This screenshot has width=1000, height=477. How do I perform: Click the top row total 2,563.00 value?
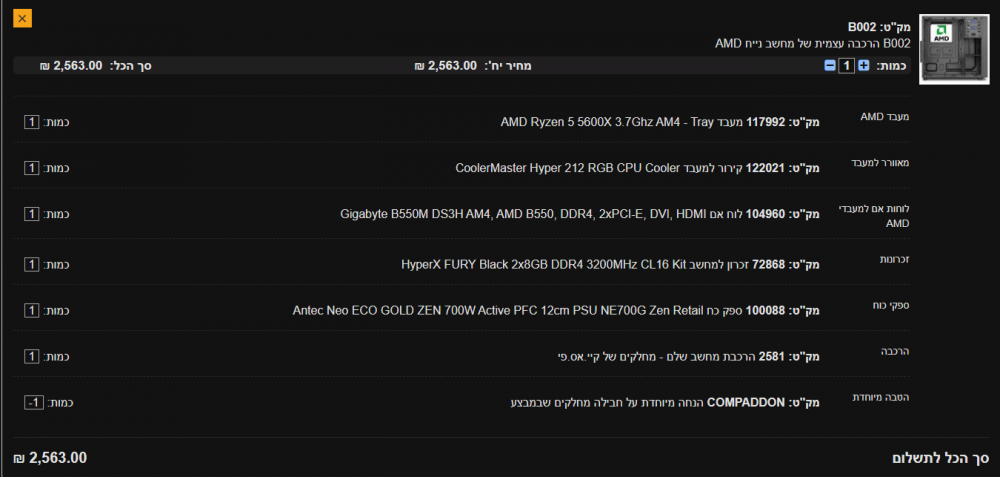click(x=71, y=66)
